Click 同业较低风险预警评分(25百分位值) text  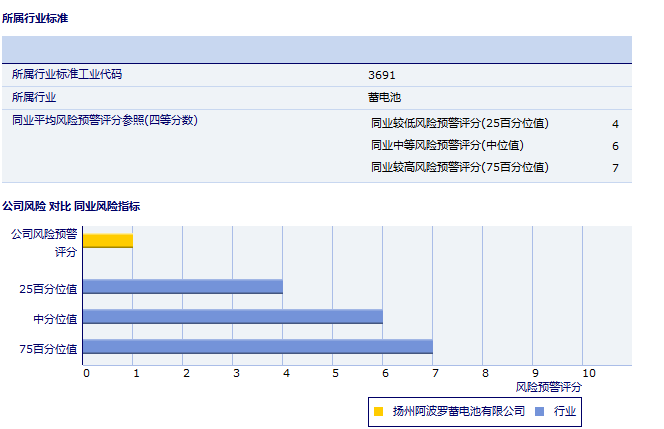click(x=460, y=124)
